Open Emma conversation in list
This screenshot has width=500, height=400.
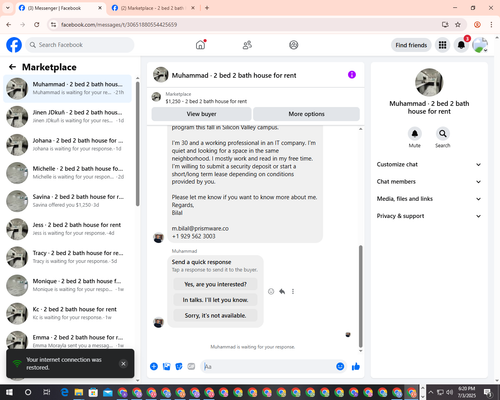pyautogui.click(x=68, y=339)
